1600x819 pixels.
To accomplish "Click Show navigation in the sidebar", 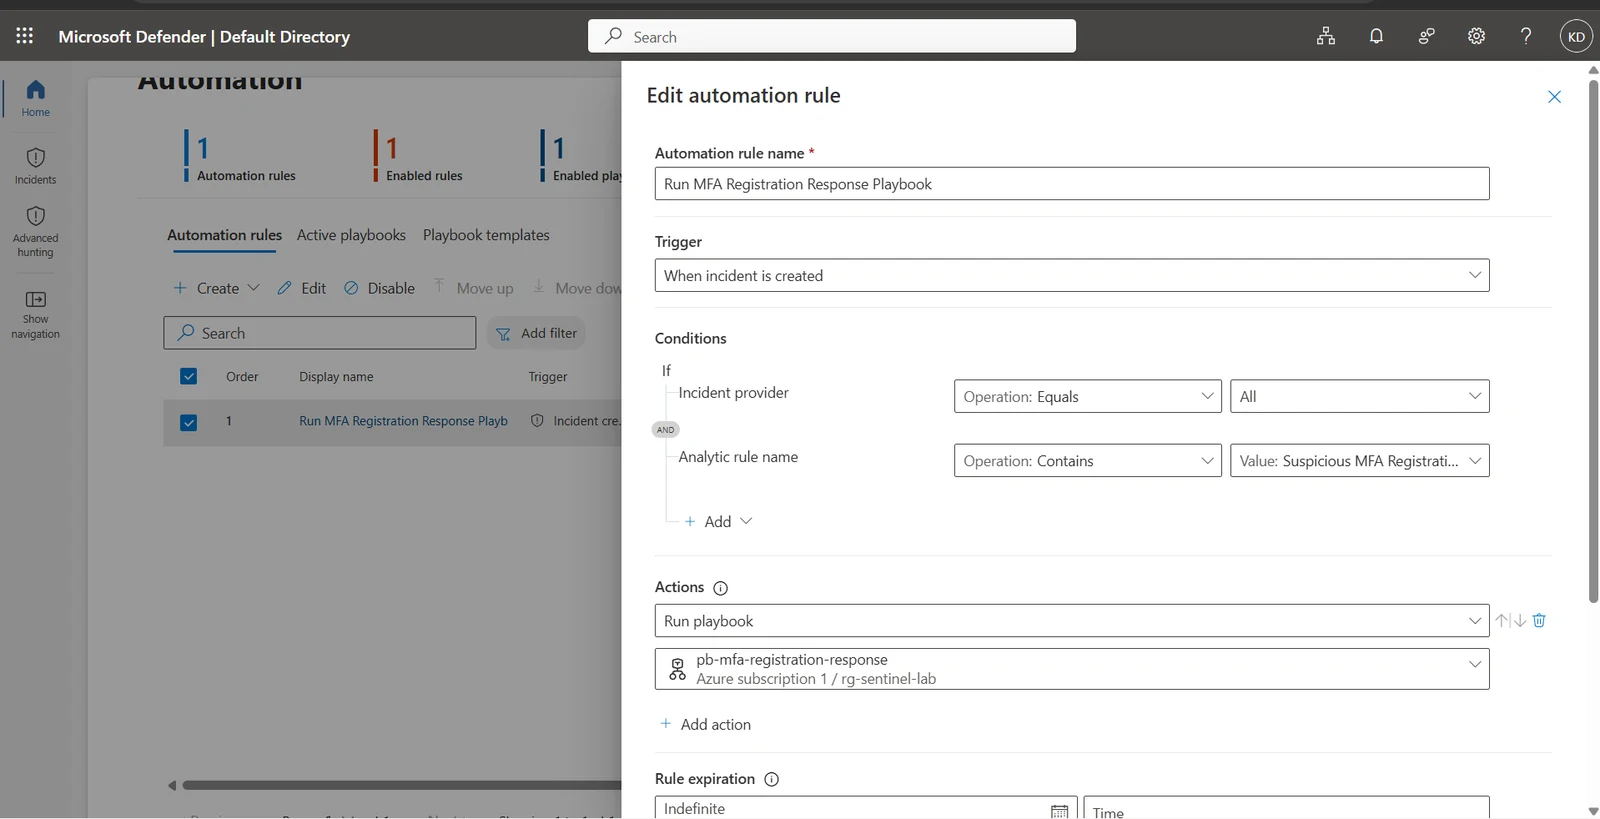I will 35,315.
